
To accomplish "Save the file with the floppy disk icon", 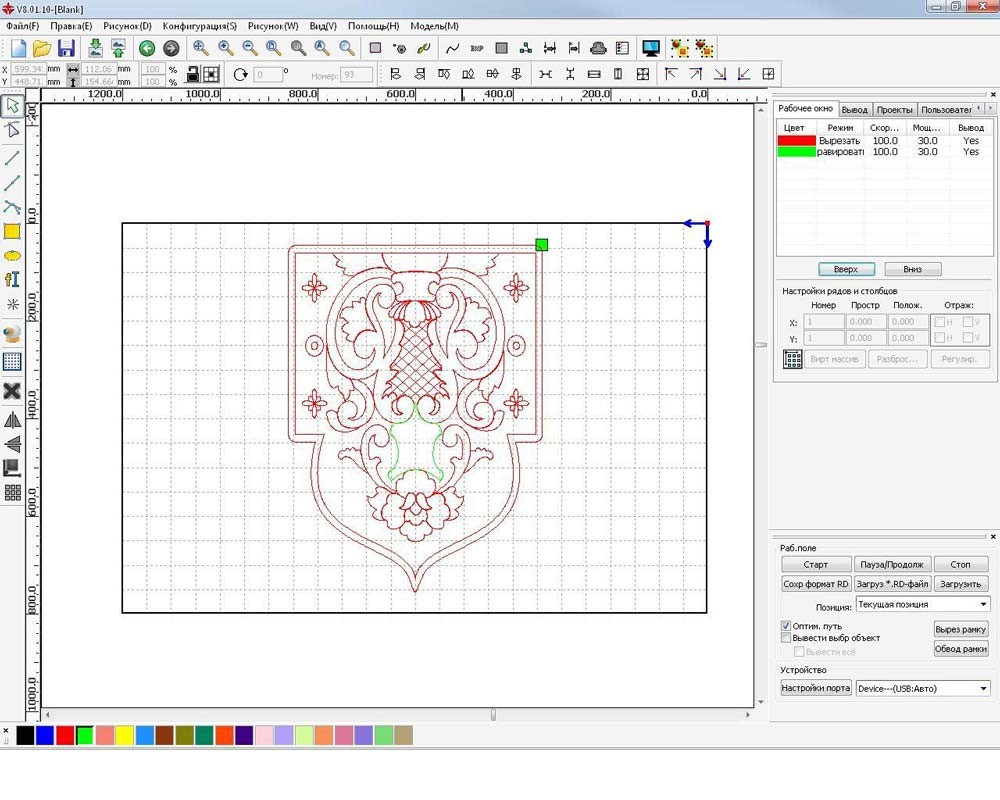I will [x=66, y=48].
